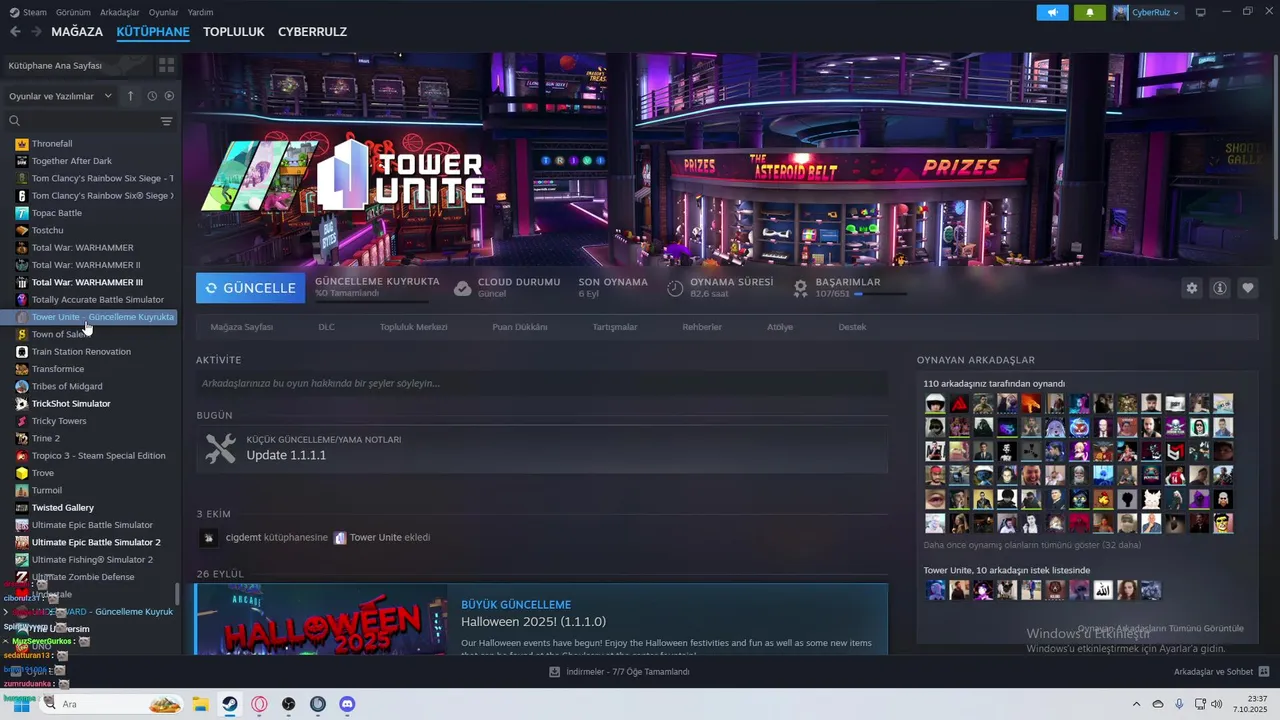This screenshot has height=720, width=1280.
Task: Select Ultimate Fishing Simulator 2
Action: pyautogui.click(x=90, y=560)
